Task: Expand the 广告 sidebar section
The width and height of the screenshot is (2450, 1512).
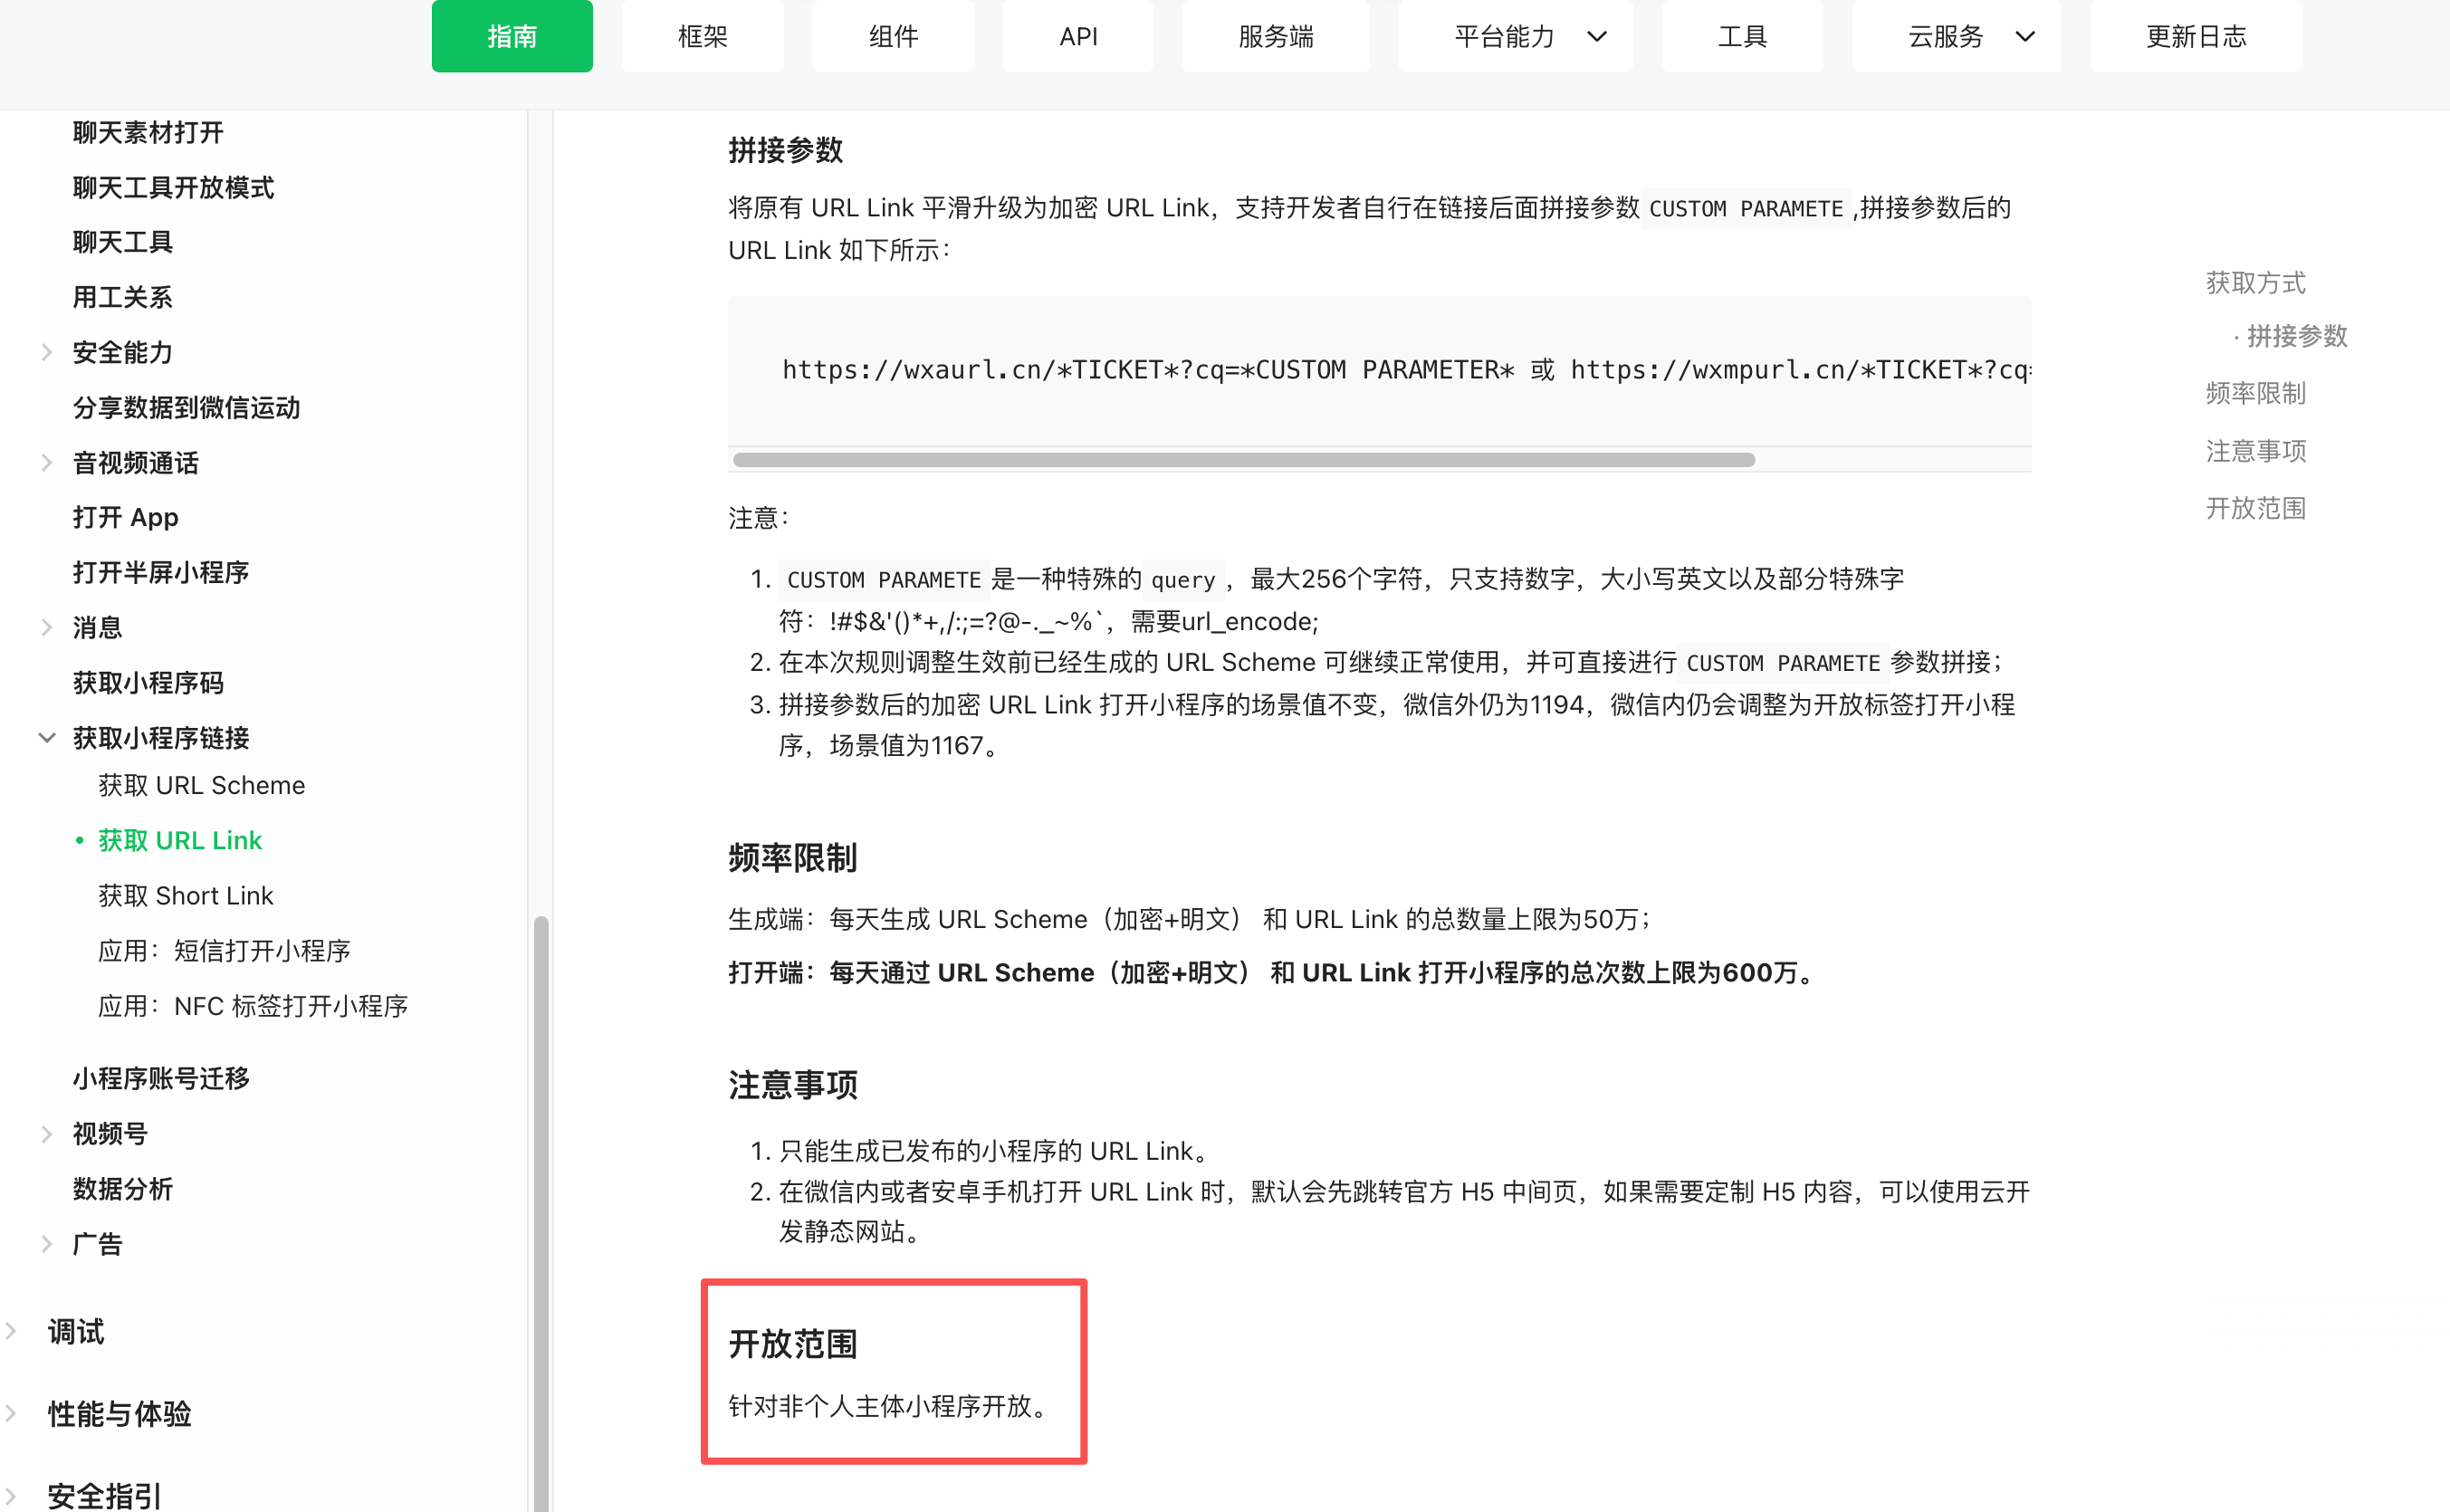Action: pyautogui.click(x=46, y=1244)
